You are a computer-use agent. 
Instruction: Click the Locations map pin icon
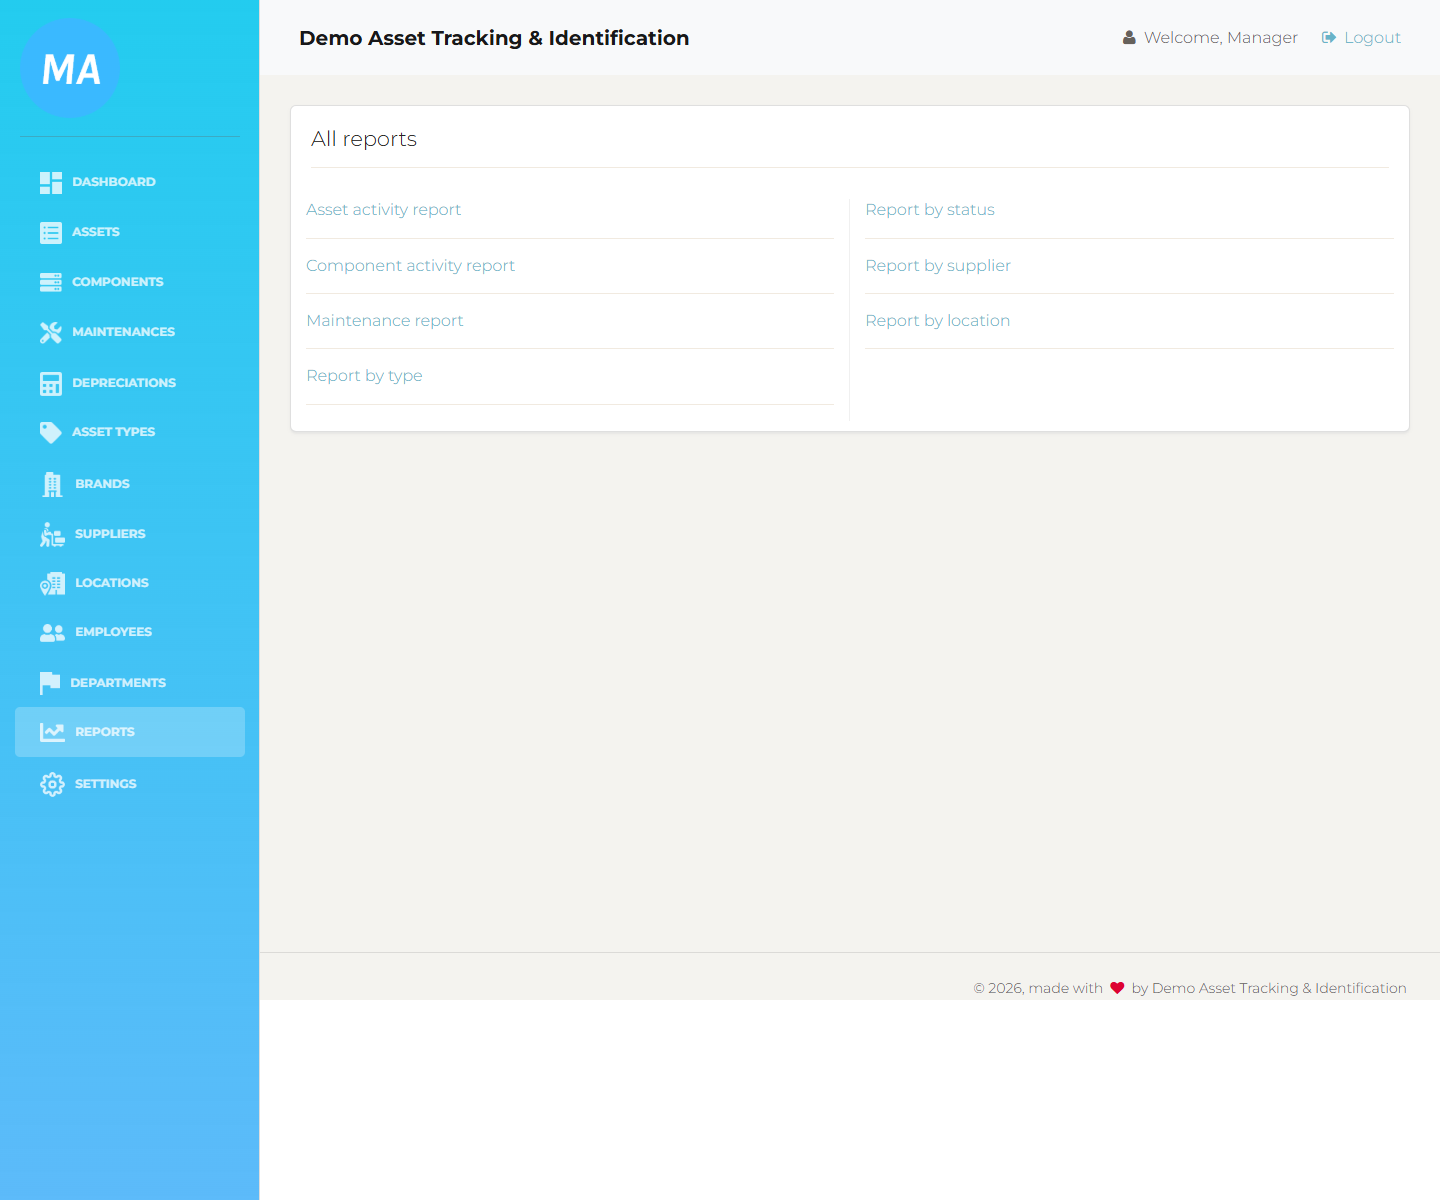(52, 583)
